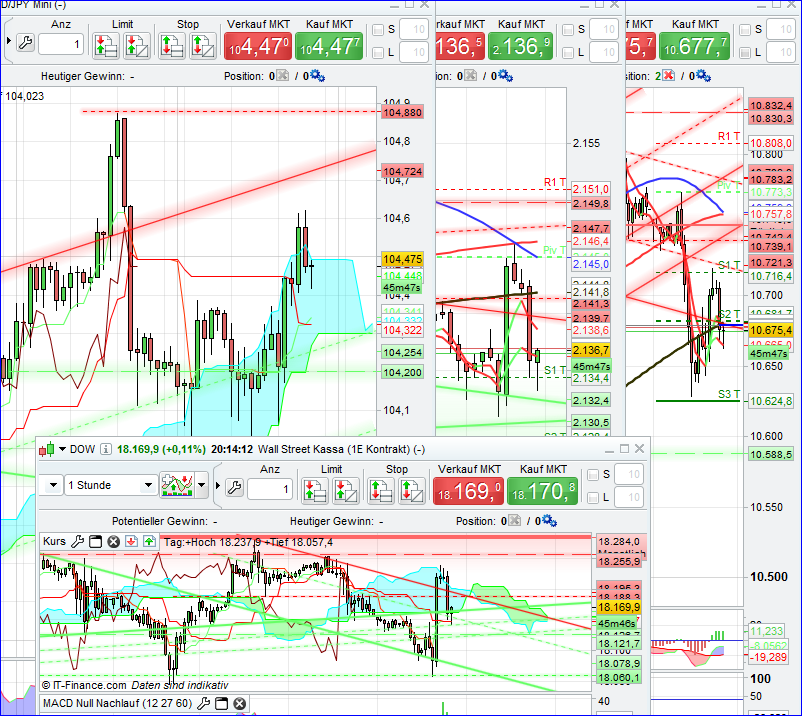Click Anz quantity field in DOW window

tap(270, 489)
